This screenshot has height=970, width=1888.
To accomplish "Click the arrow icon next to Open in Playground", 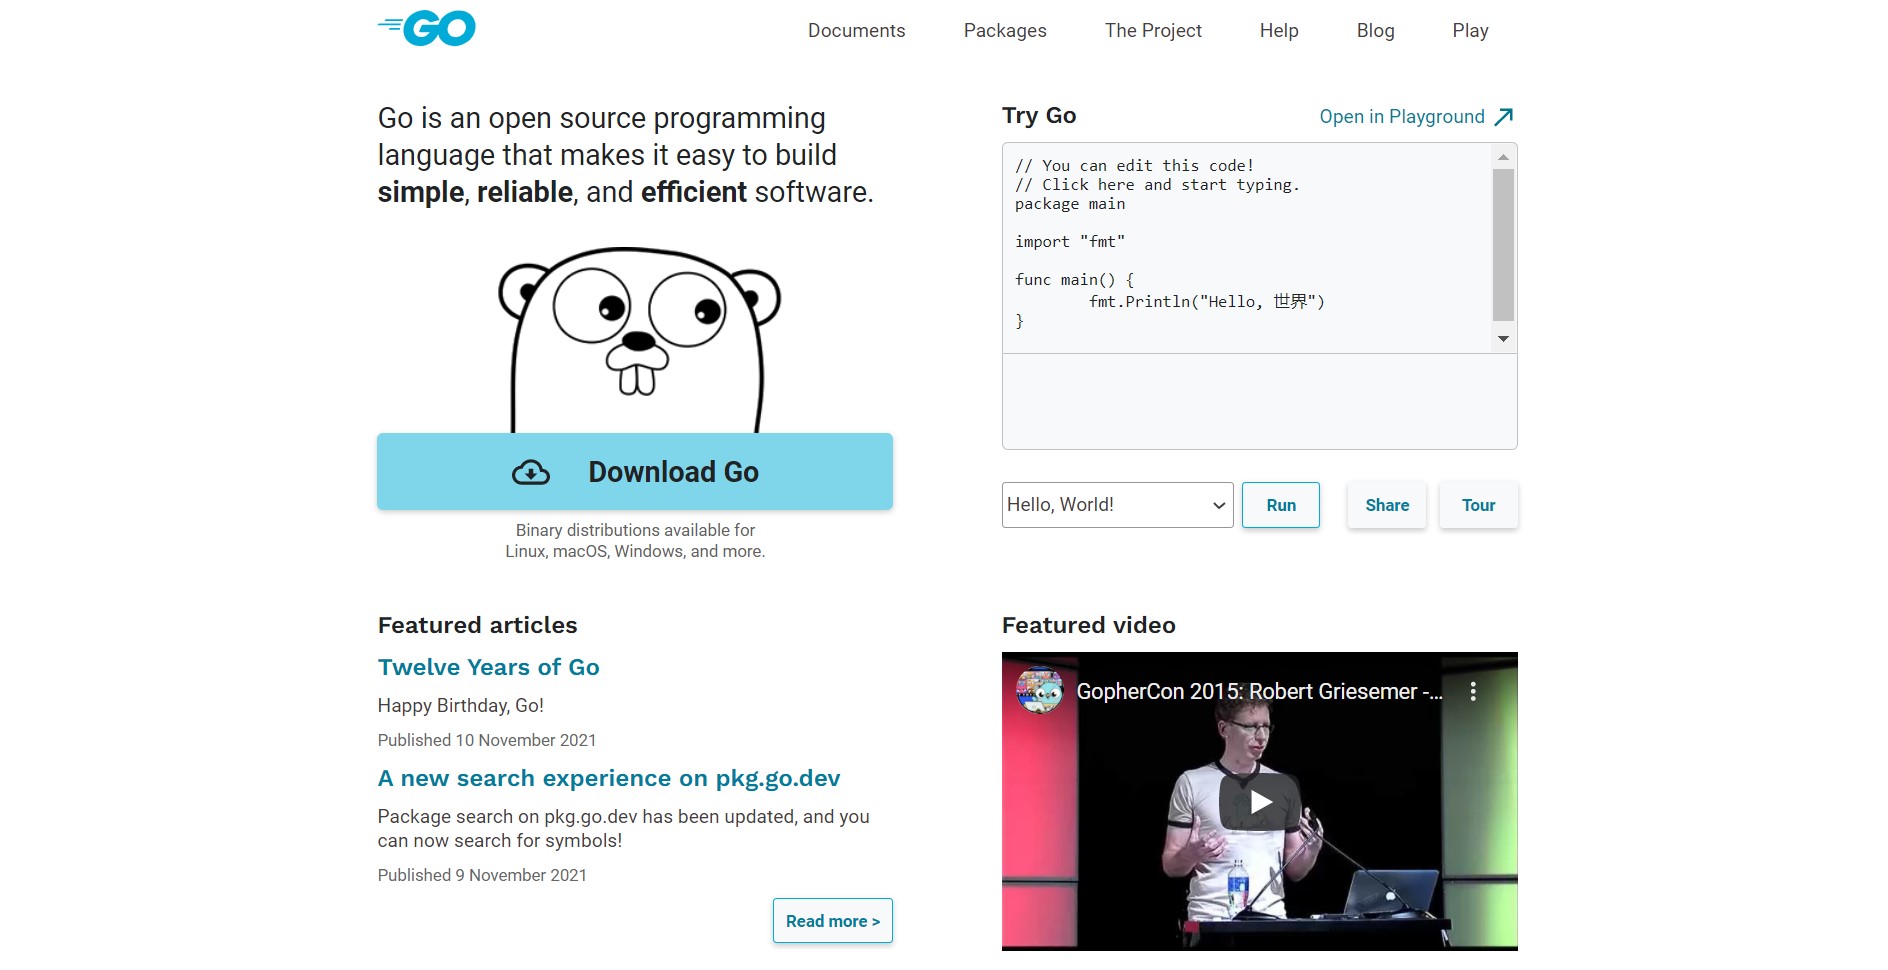I will [1504, 116].
